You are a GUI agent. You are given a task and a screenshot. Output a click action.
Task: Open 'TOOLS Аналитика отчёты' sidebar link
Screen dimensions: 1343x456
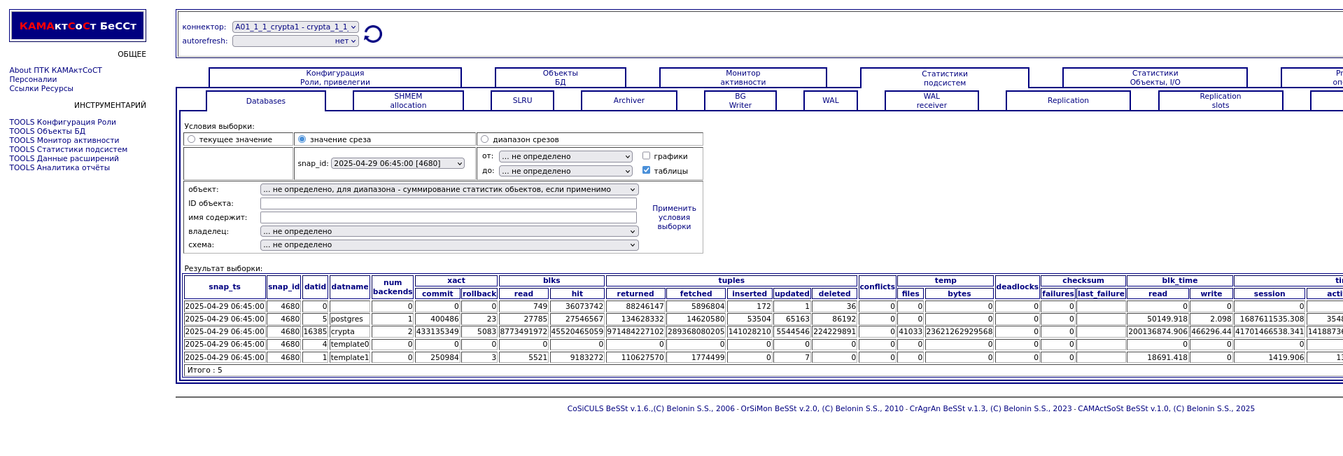60,168
